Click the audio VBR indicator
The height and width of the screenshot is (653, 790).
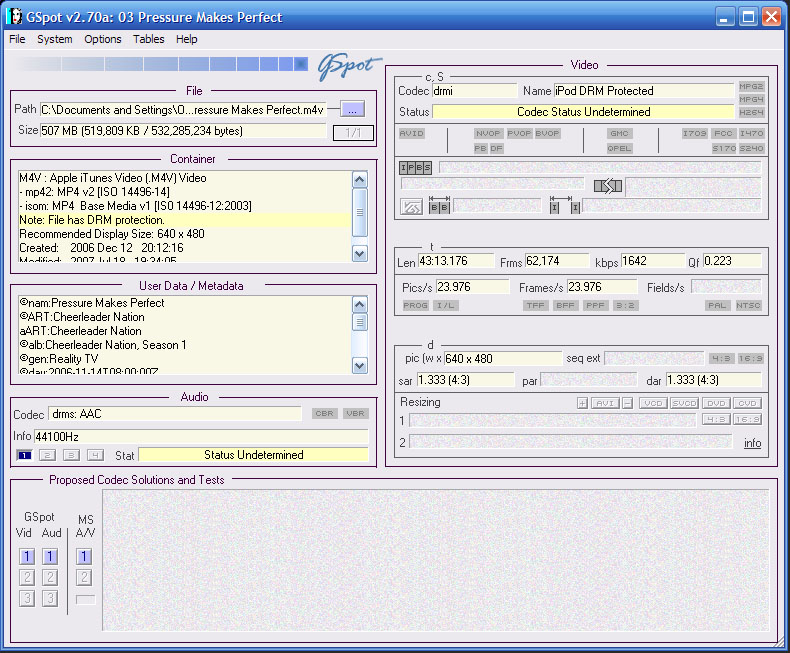click(356, 414)
